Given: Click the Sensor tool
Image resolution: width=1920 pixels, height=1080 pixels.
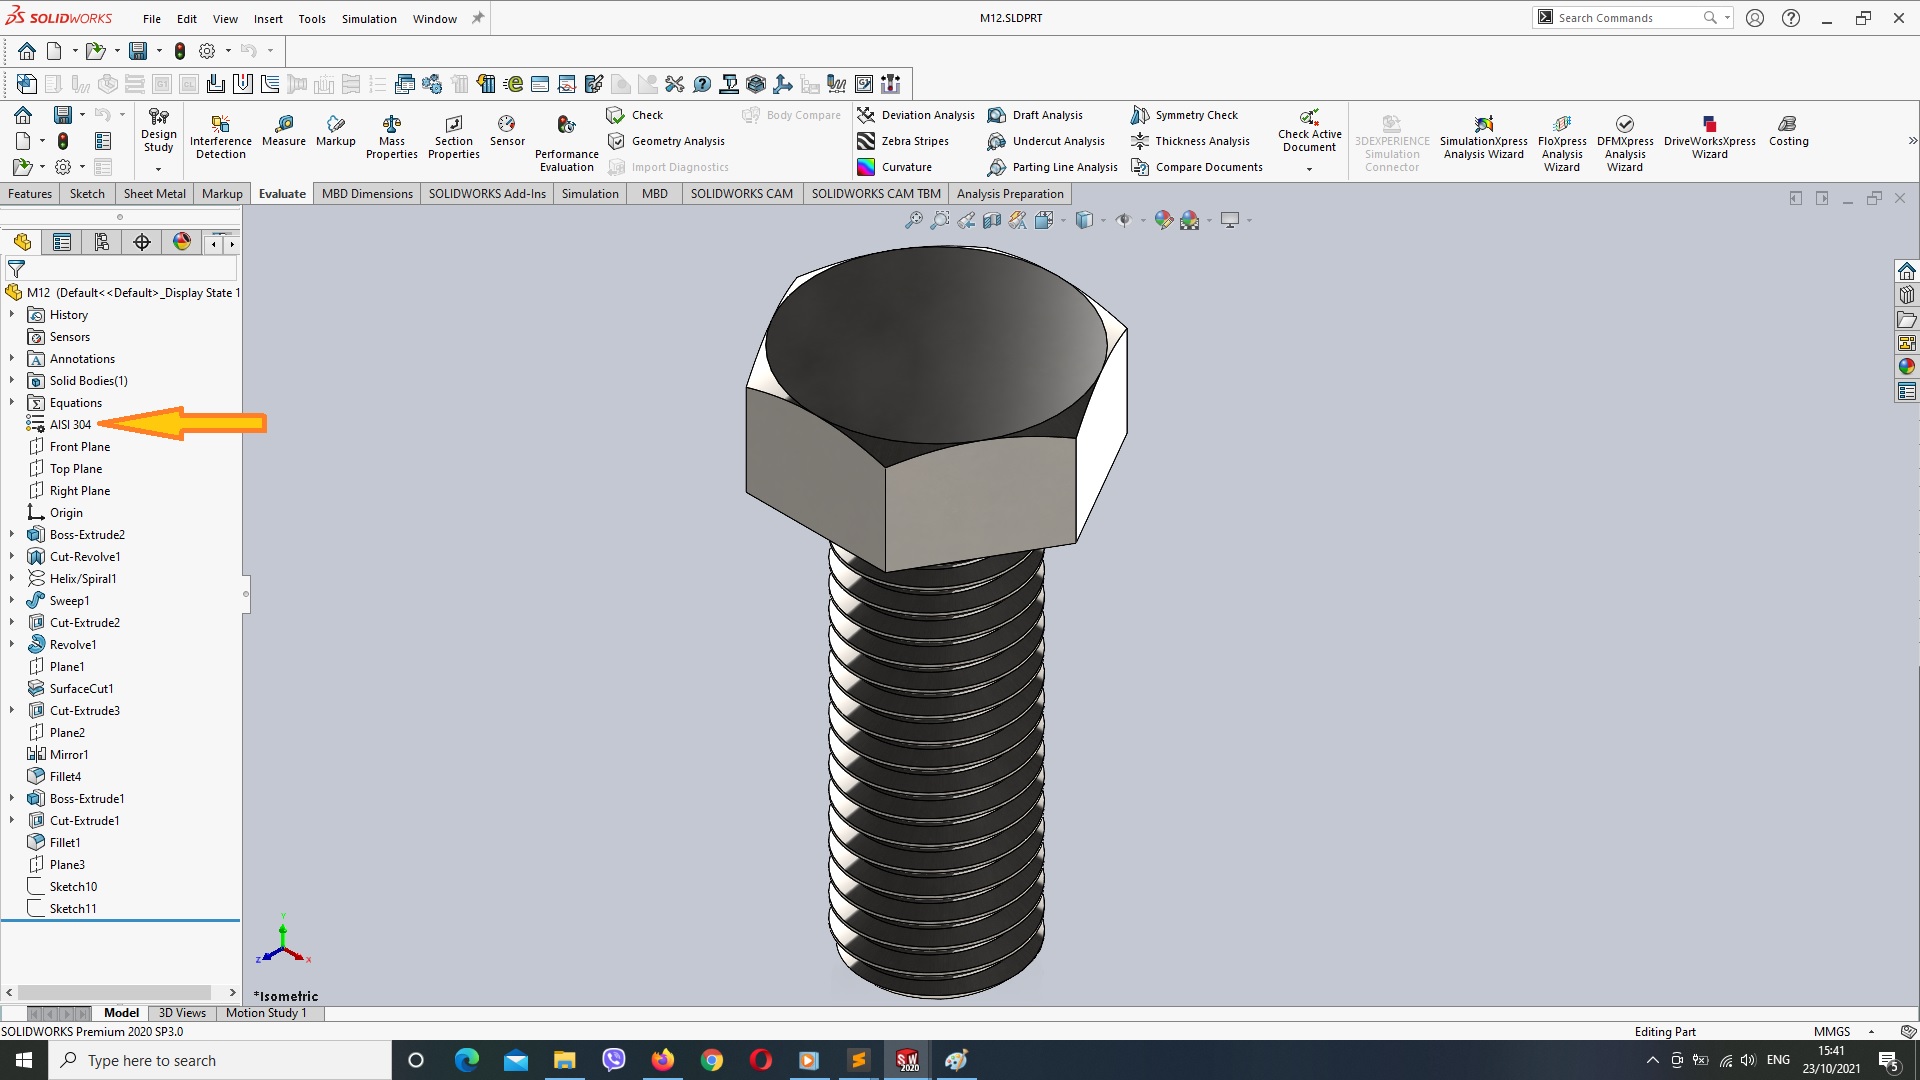Looking at the screenshot, I should pyautogui.click(x=507, y=130).
